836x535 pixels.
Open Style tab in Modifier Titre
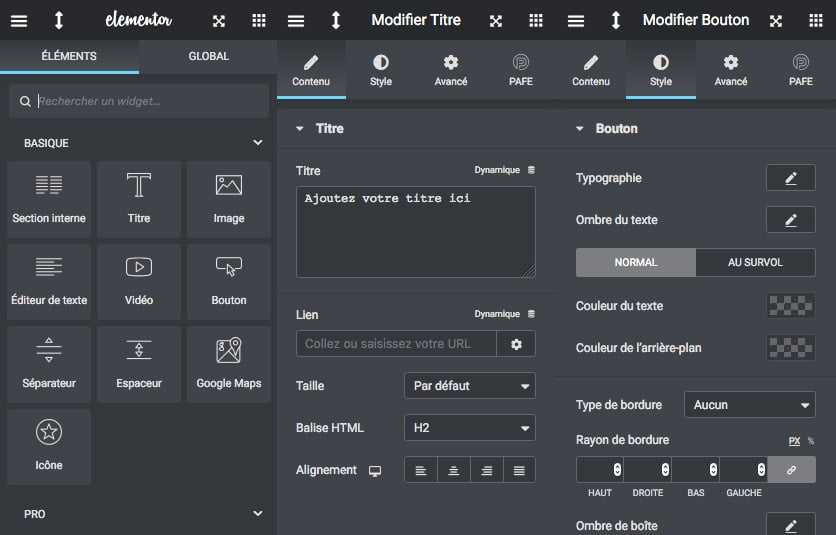(381, 70)
